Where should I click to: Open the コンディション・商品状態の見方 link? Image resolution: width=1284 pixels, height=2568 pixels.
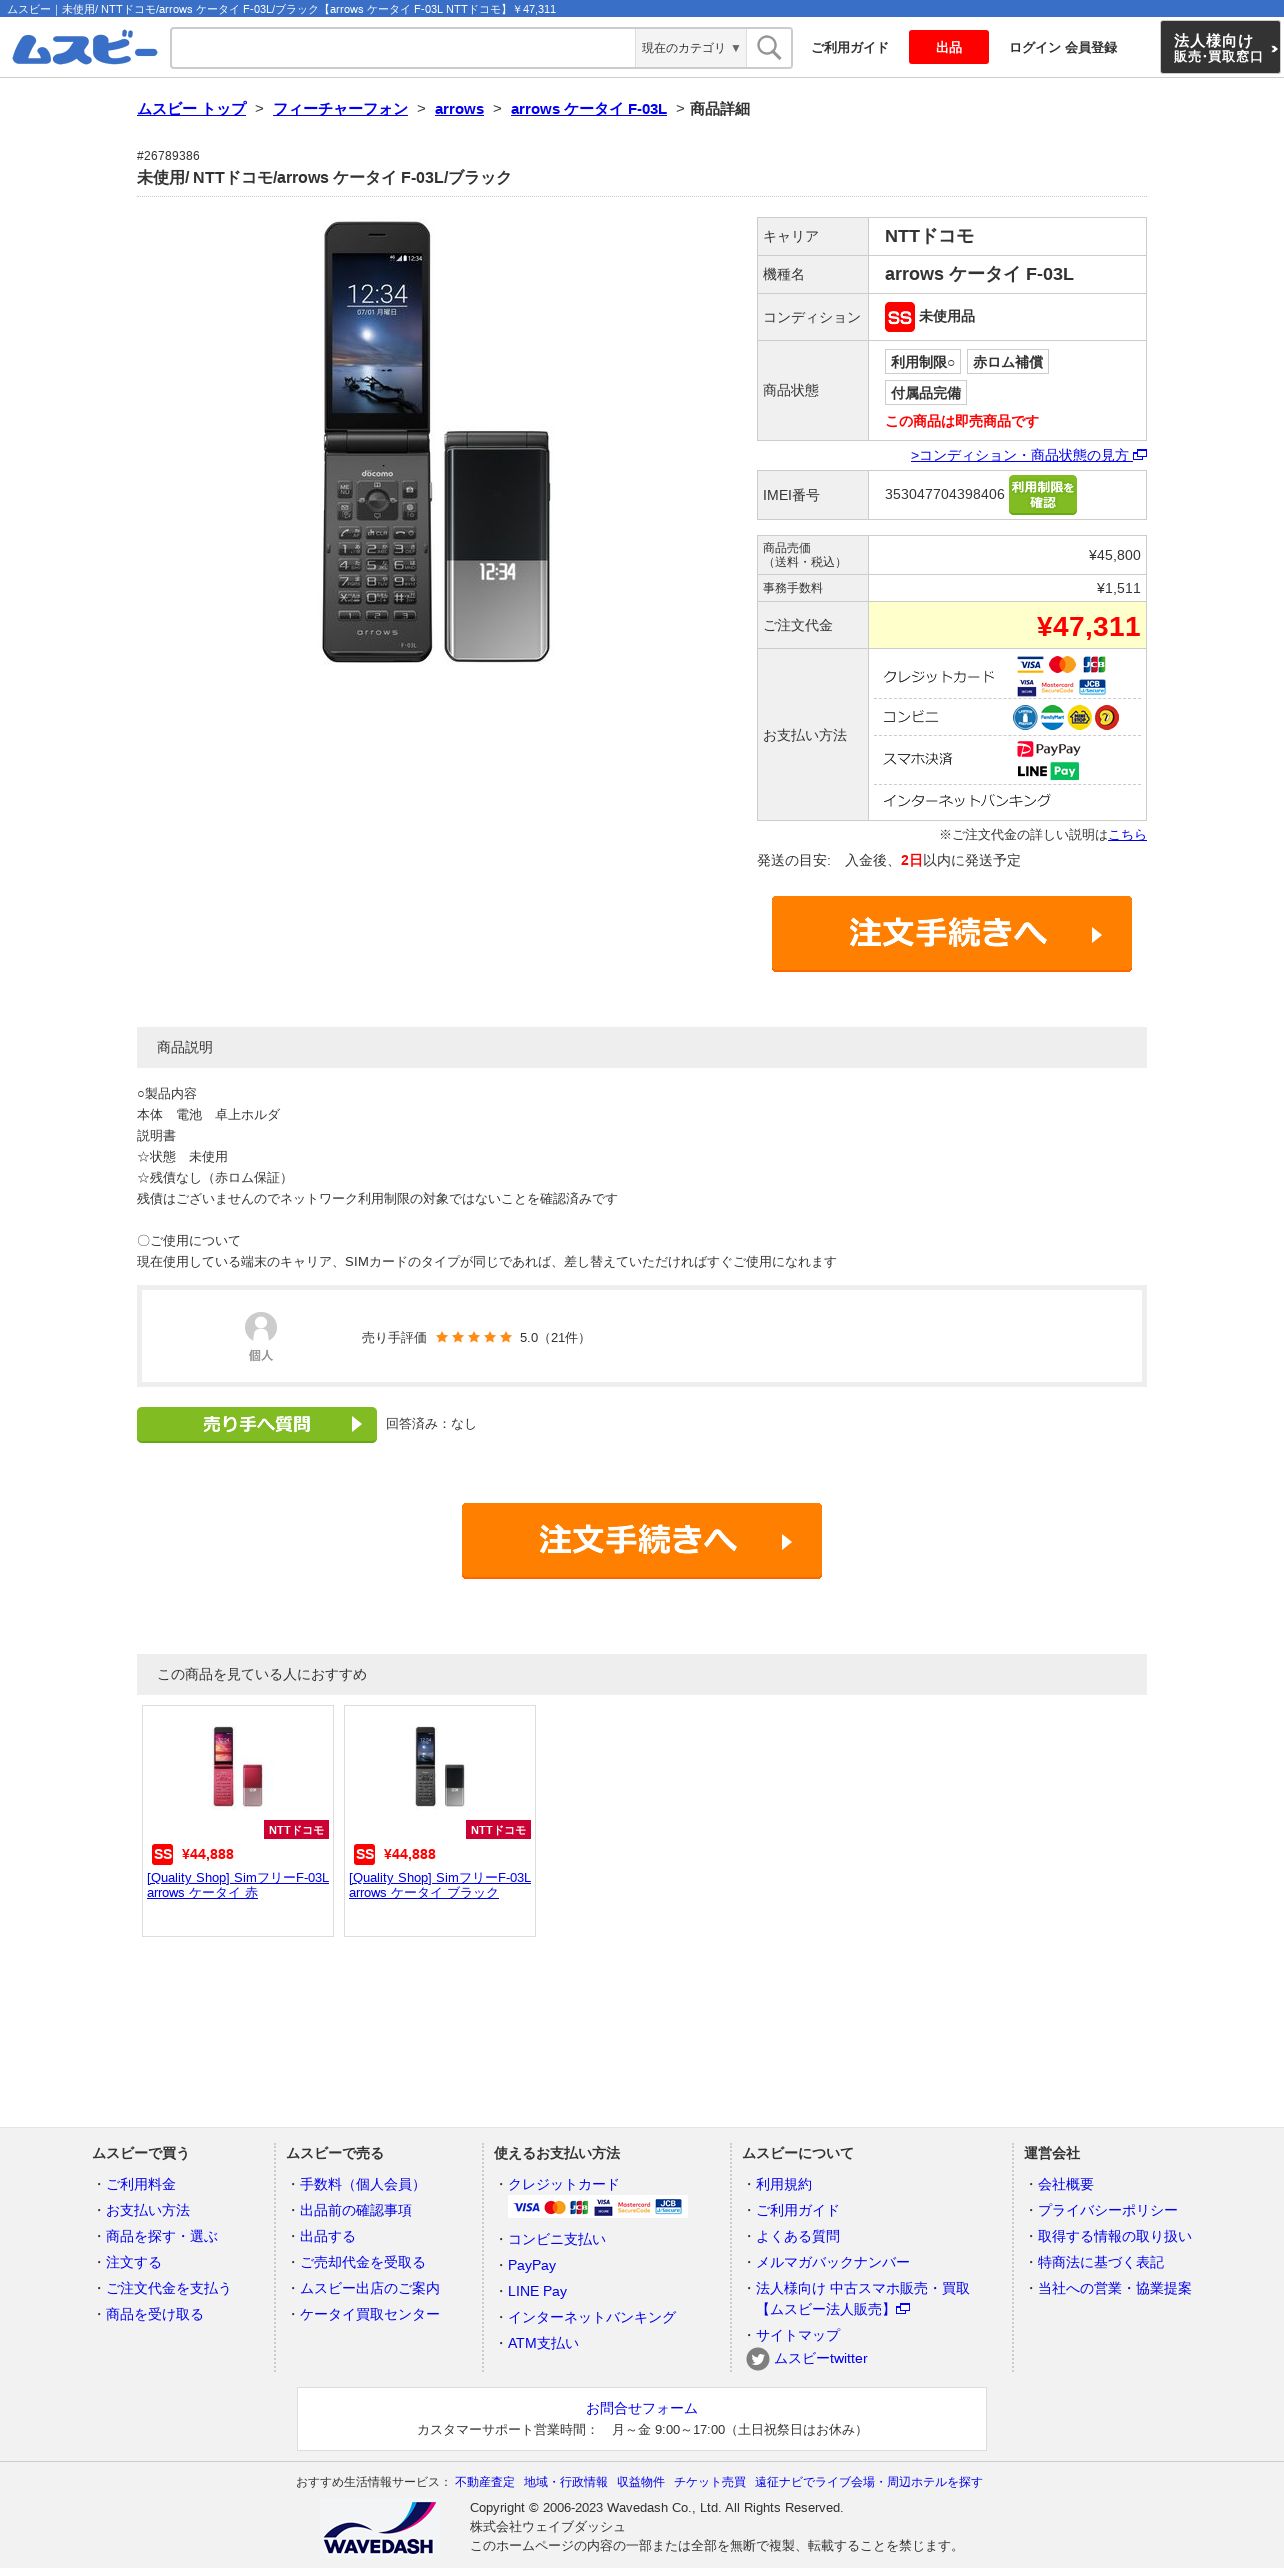point(1028,455)
